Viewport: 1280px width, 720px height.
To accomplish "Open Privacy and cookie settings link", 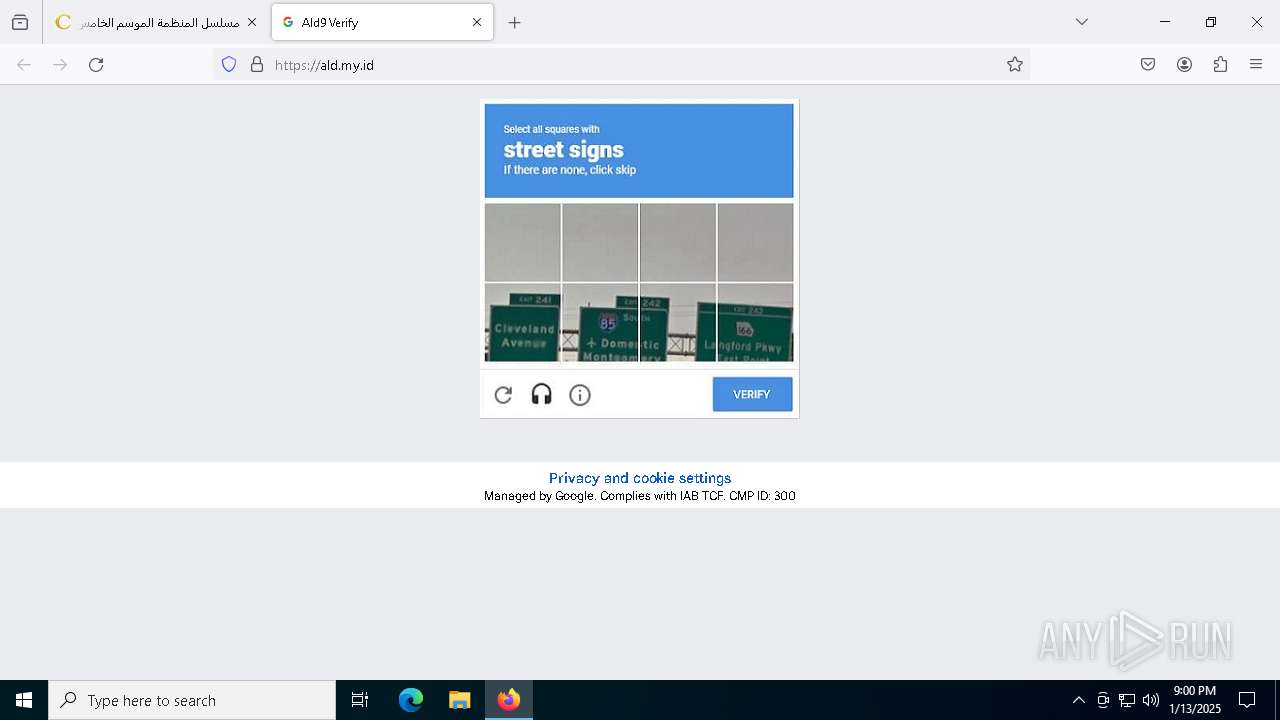I will 640,478.
